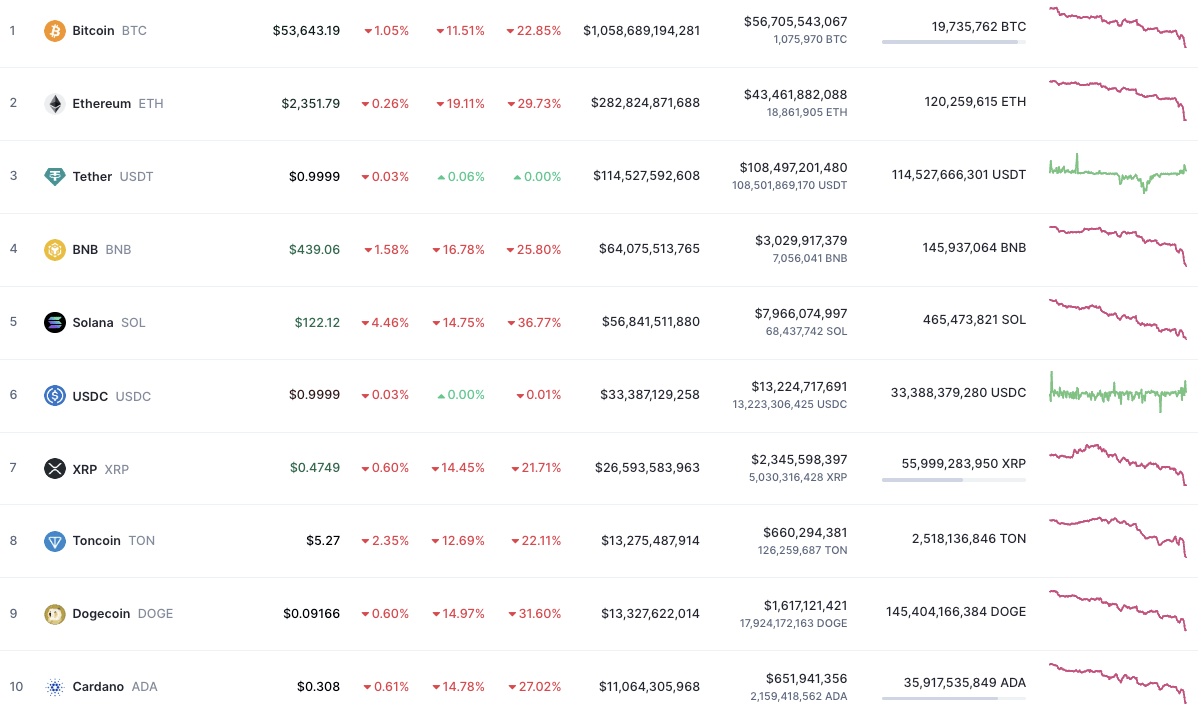Click Tether's green sparkline chart

point(1118,173)
